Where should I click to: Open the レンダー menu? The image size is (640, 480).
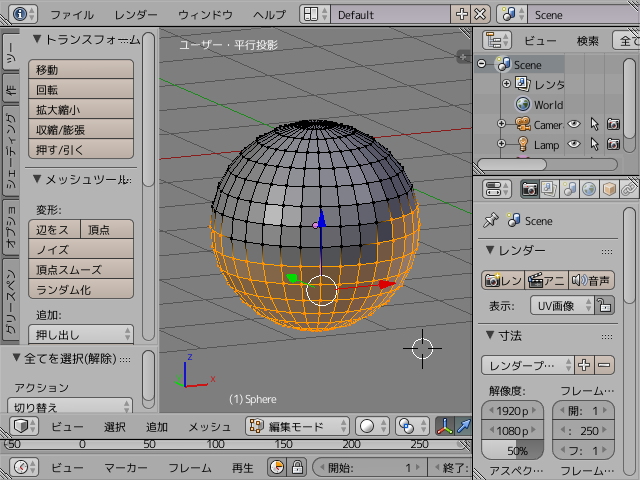click(x=136, y=15)
